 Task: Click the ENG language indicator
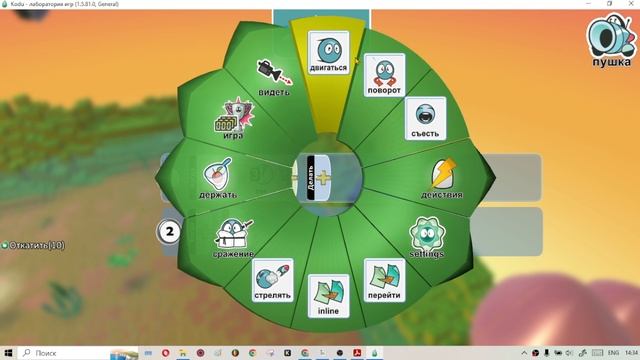[613, 353]
